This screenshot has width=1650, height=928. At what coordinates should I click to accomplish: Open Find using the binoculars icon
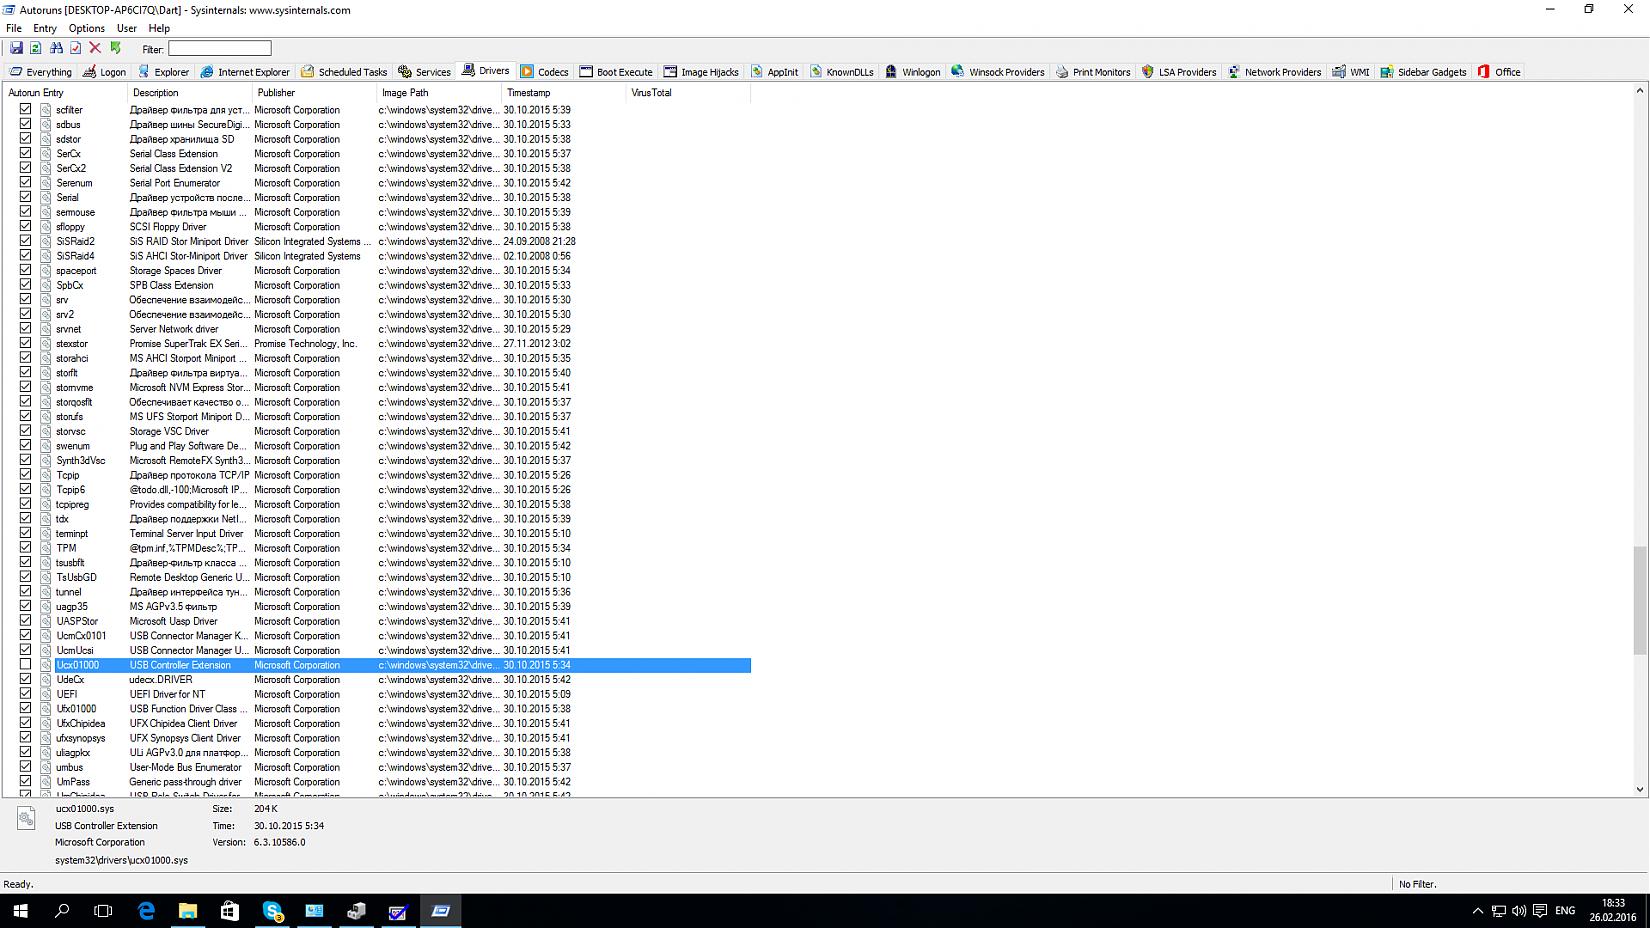point(56,48)
